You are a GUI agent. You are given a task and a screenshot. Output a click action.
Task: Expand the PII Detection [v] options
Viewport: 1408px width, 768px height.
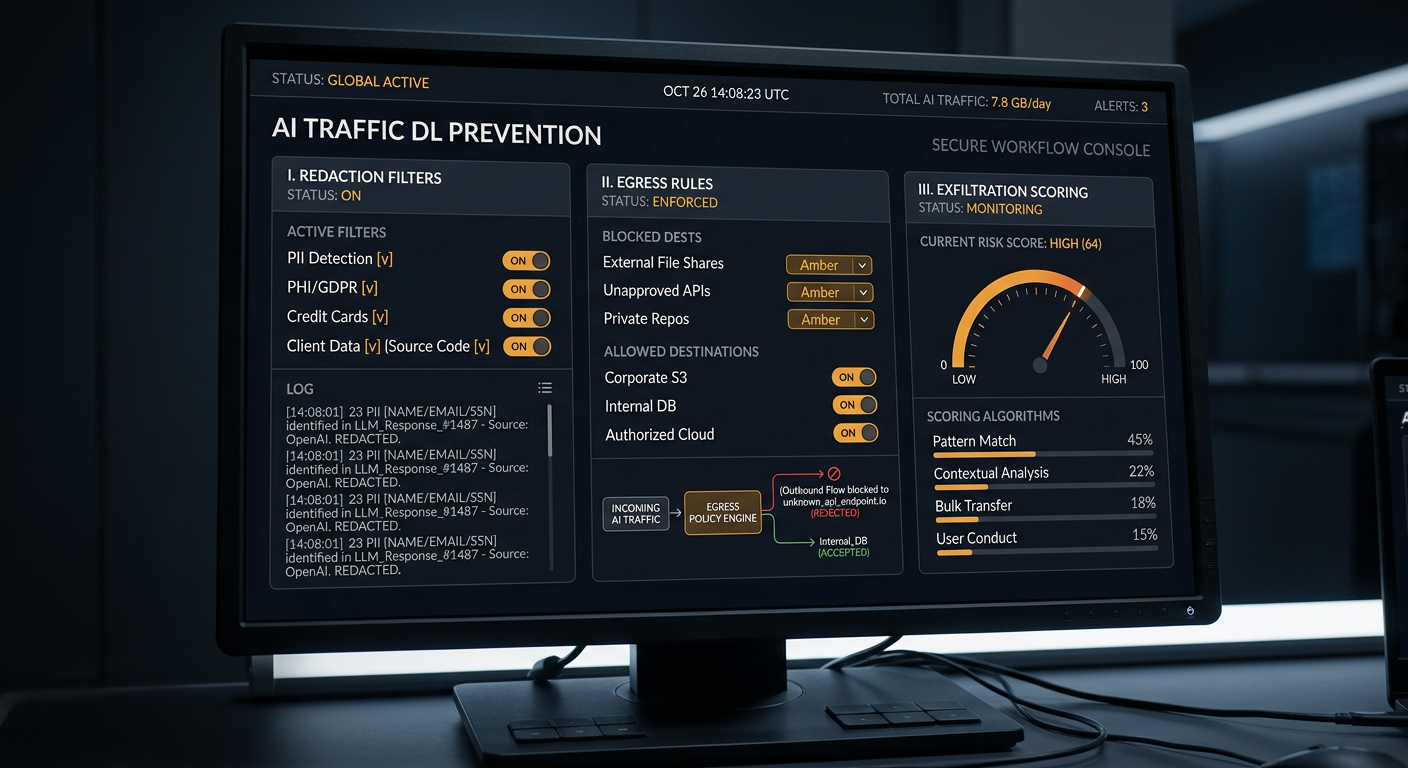click(384, 259)
